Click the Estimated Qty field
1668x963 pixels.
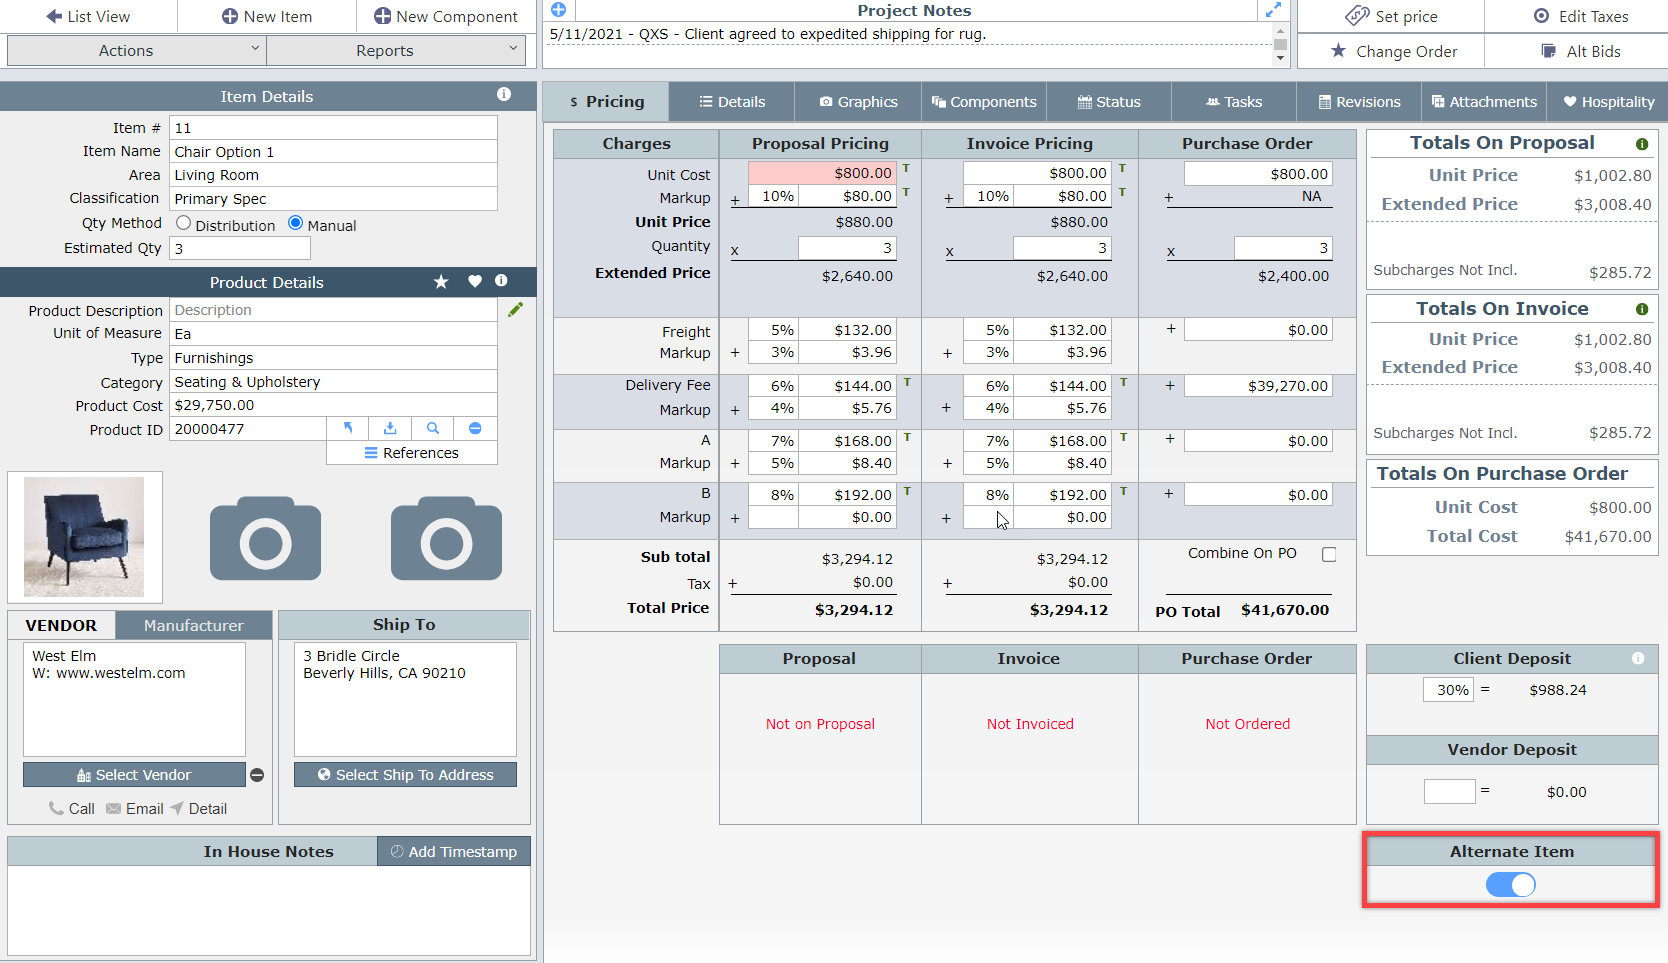click(240, 249)
